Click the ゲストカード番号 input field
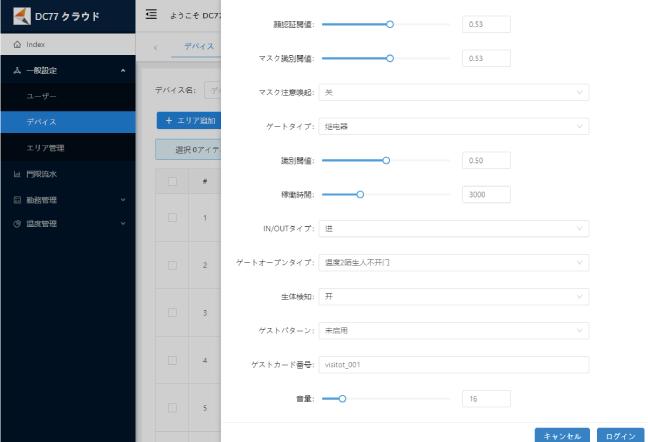Viewport: 648px width, 442px height. point(453,364)
